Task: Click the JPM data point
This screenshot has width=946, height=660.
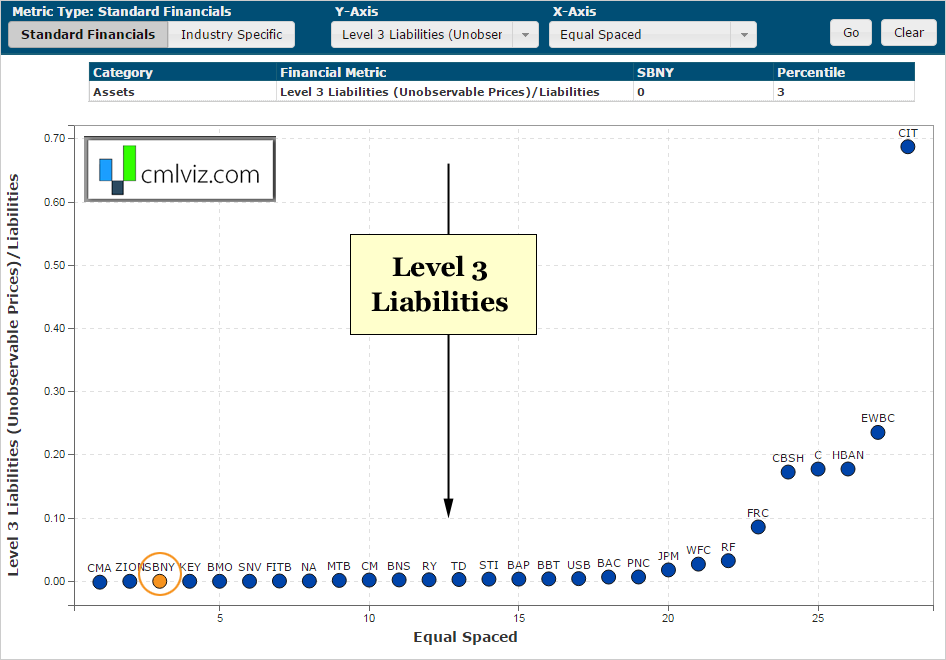Action: click(668, 570)
